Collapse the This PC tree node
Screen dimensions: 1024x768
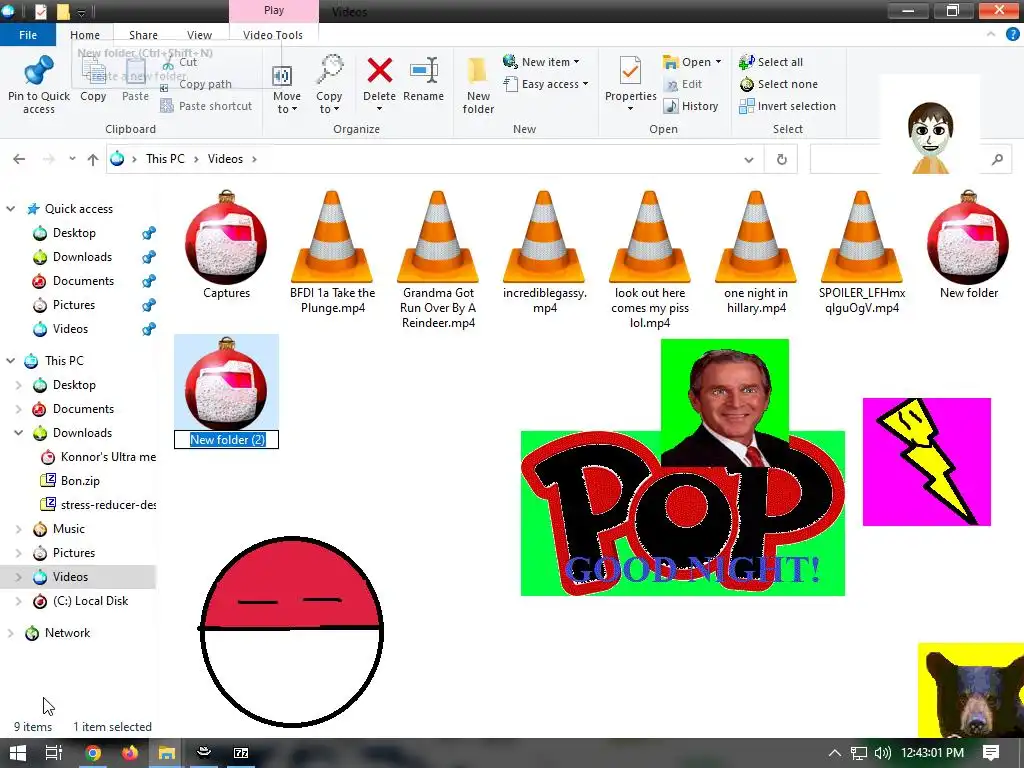click(10, 360)
